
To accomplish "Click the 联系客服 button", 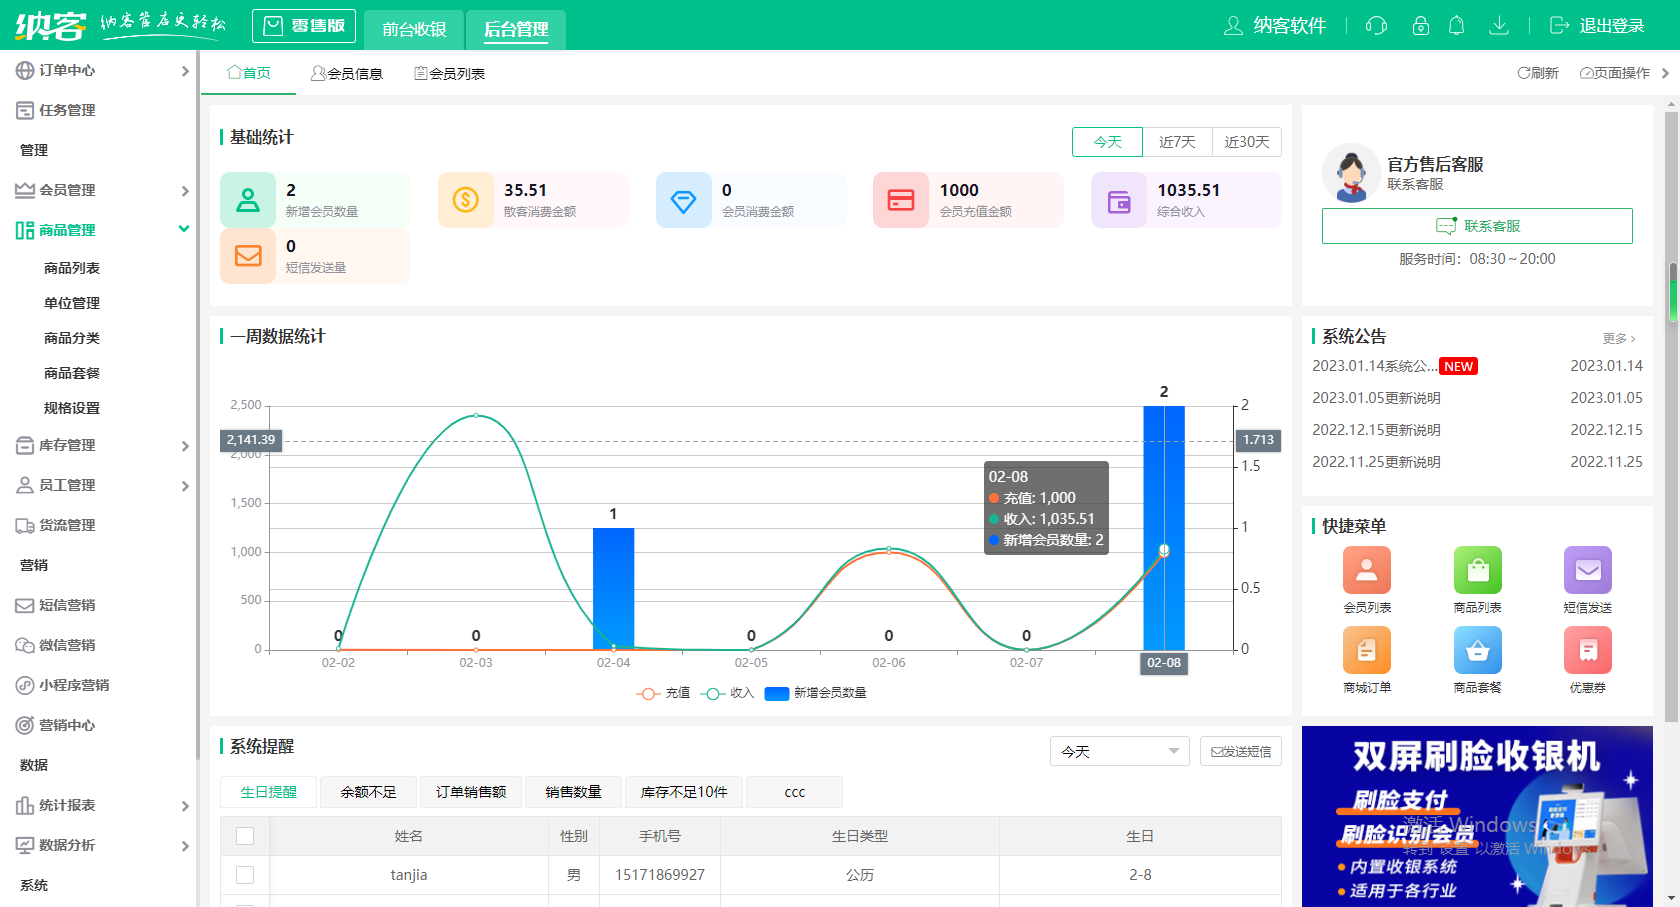I will pyautogui.click(x=1477, y=226).
